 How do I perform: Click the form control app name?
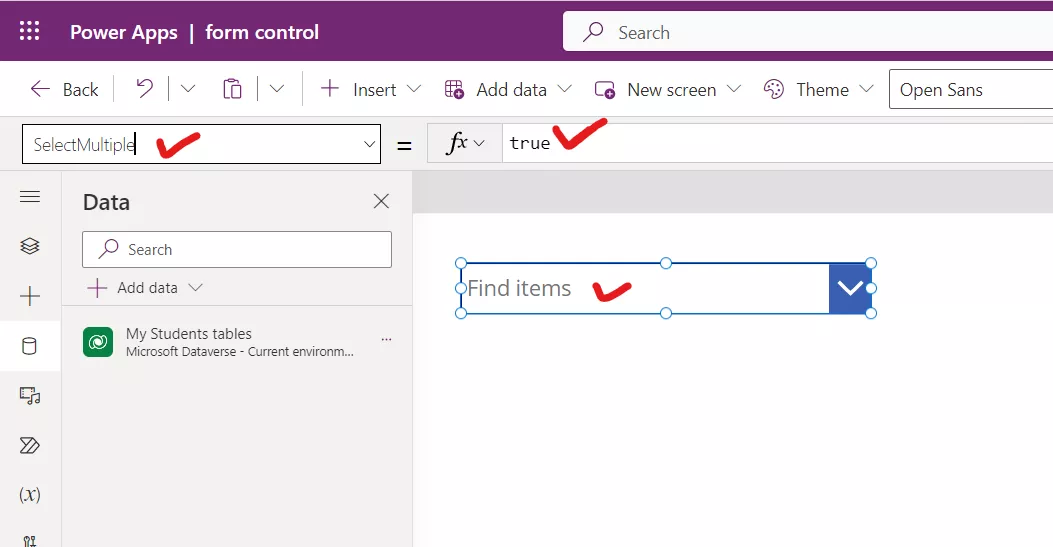click(262, 32)
